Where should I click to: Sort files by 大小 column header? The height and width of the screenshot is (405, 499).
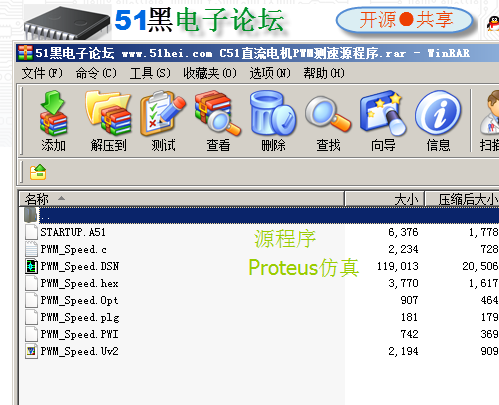click(x=384, y=199)
